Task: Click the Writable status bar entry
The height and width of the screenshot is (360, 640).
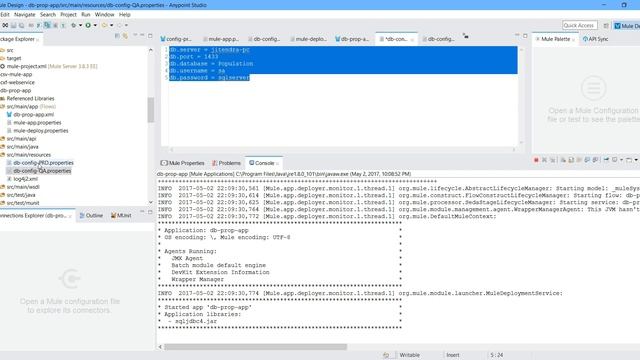Action: pos(409,355)
